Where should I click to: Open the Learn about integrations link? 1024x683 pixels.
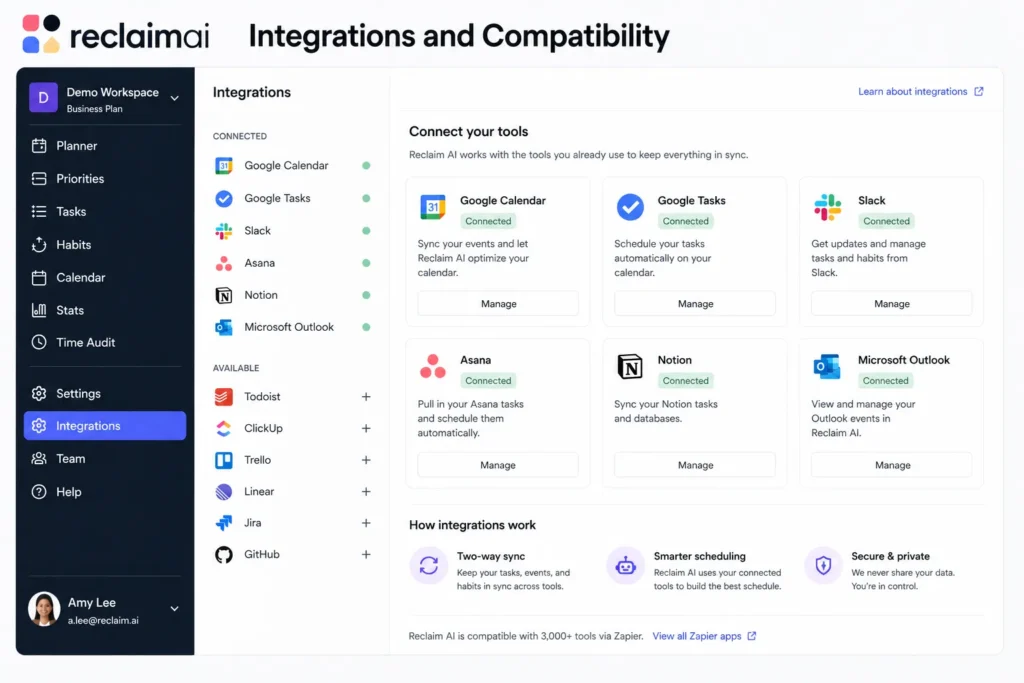click(x=920, y=91)
